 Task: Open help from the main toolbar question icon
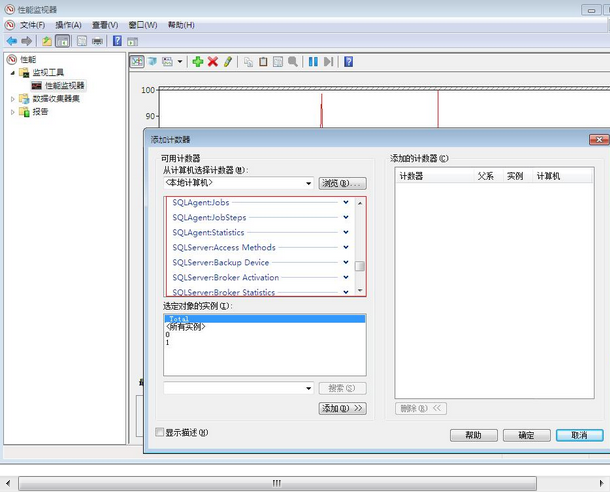tap(117, 41)
